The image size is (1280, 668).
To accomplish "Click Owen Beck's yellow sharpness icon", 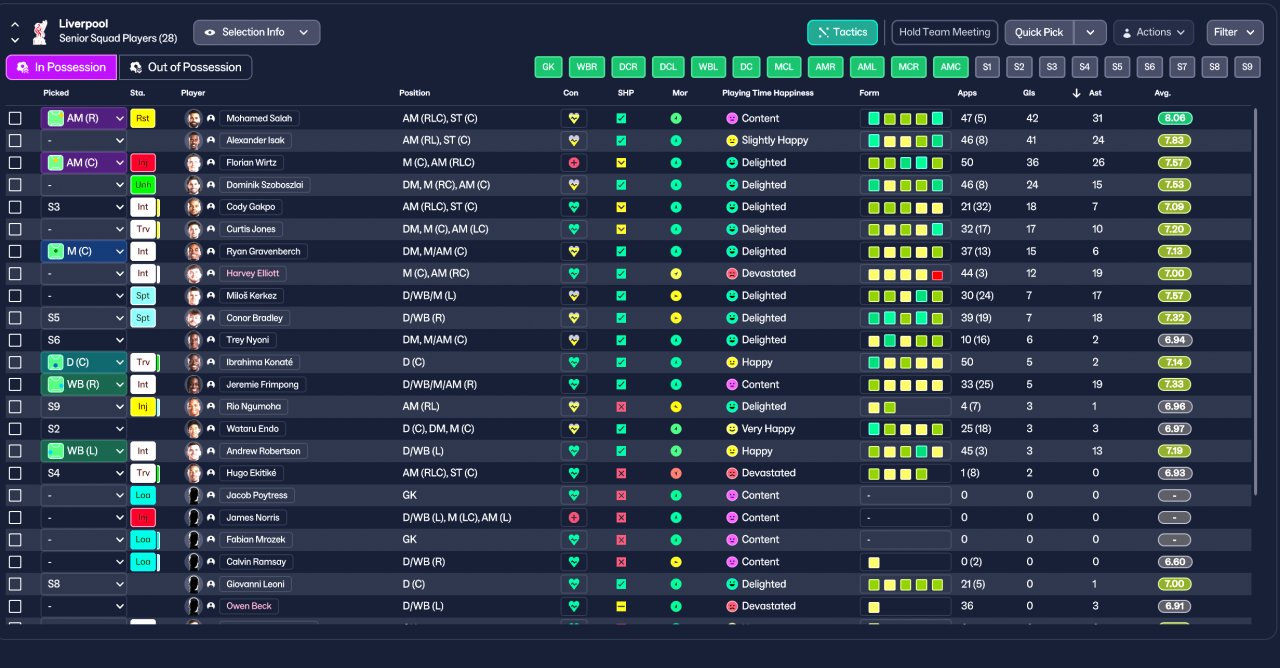I will (x=621, y=606).
